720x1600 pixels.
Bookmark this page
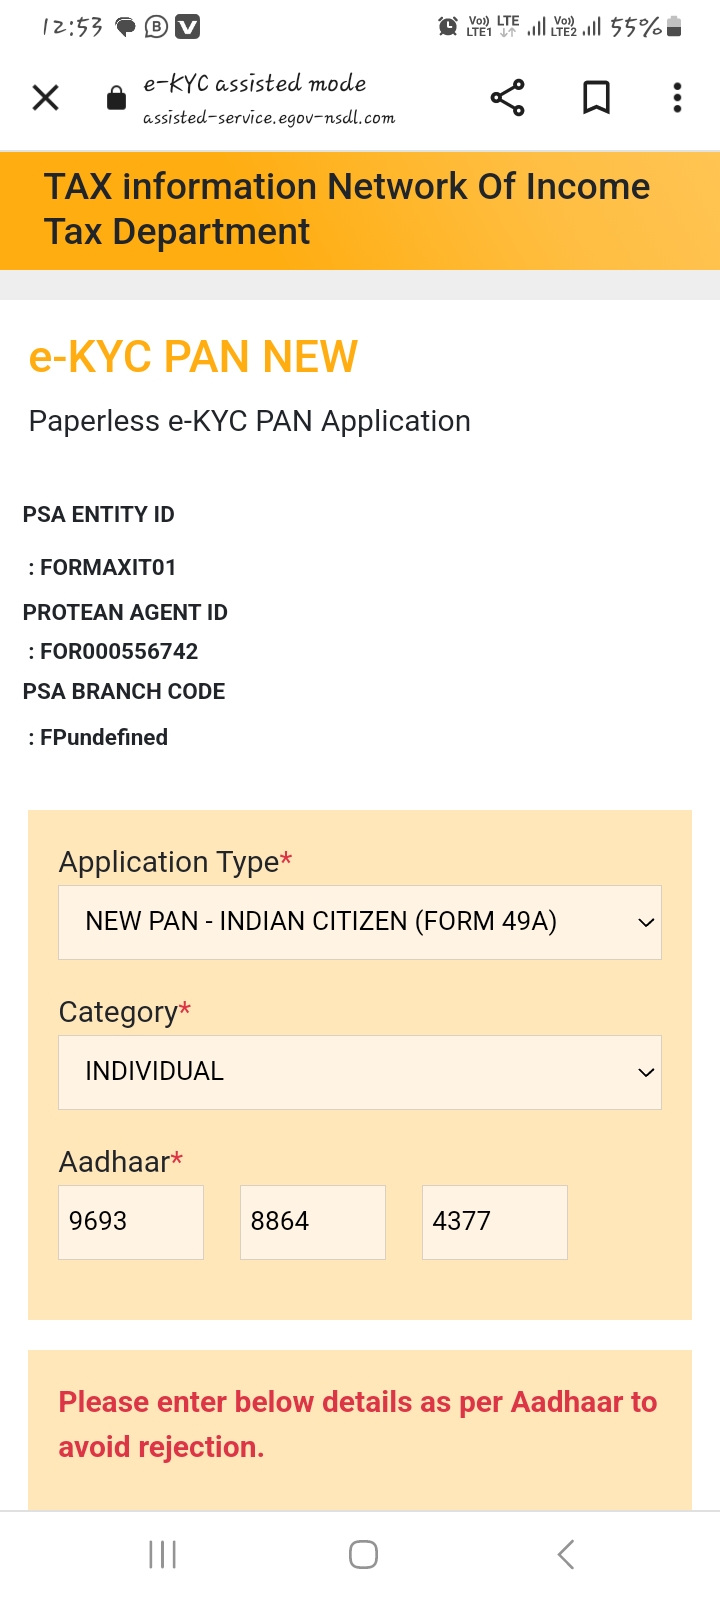coord(596,98)
